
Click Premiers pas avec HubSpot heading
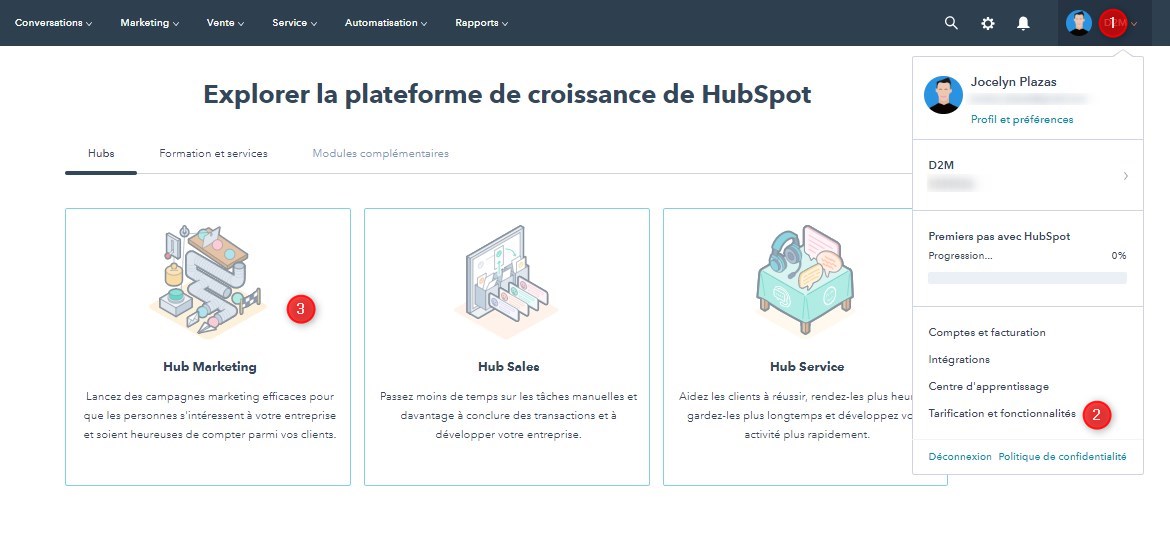999,236
